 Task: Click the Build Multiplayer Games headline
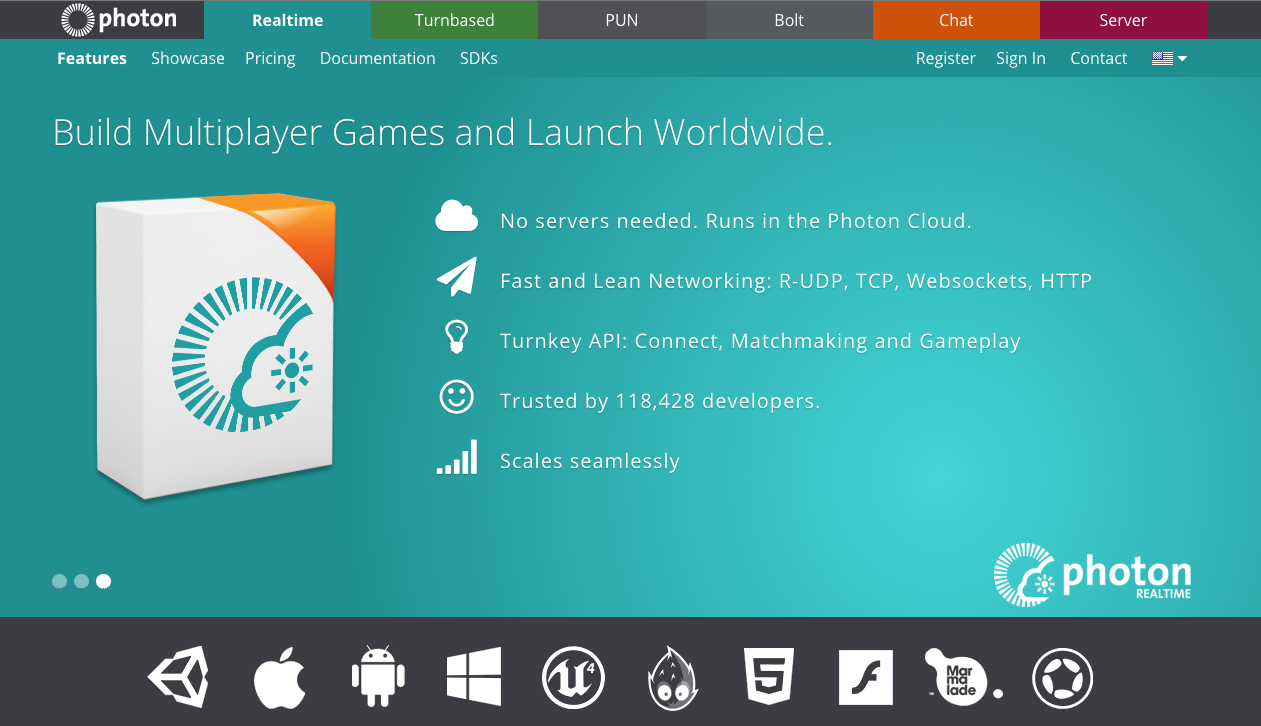443,132
